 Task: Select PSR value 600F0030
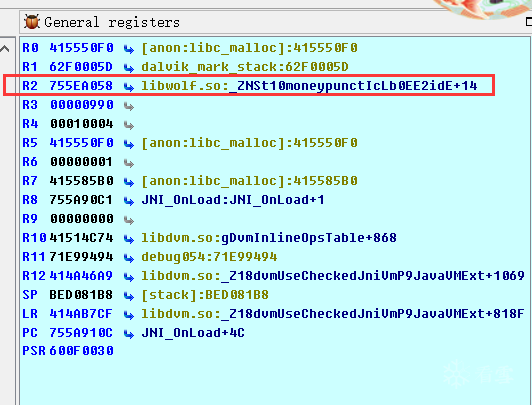pyautogui.click(x=81, y=350)
